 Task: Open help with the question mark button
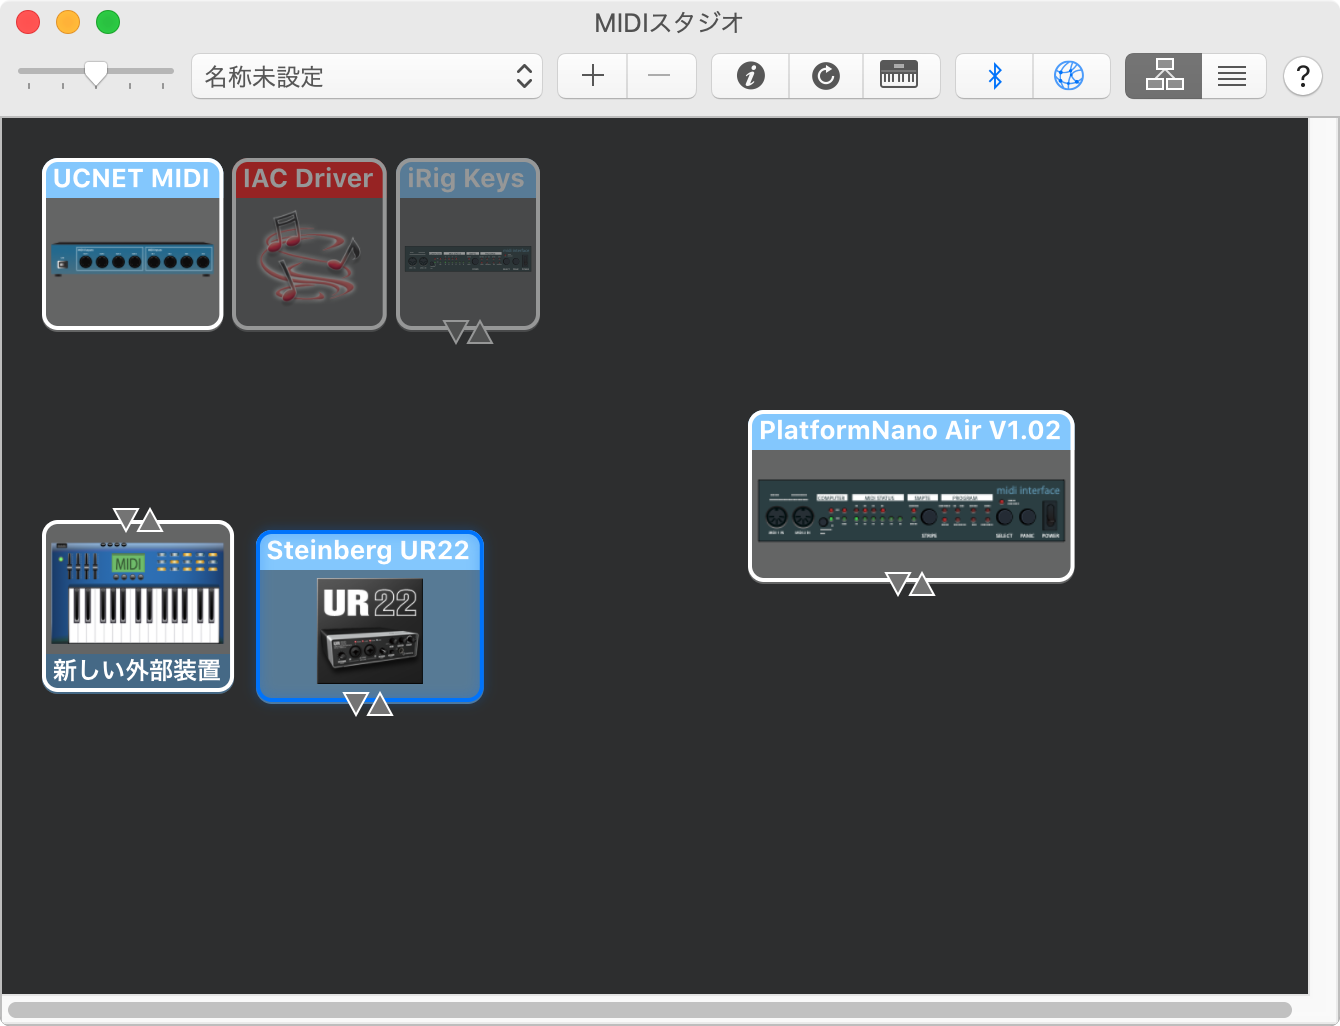(1303, 76)
